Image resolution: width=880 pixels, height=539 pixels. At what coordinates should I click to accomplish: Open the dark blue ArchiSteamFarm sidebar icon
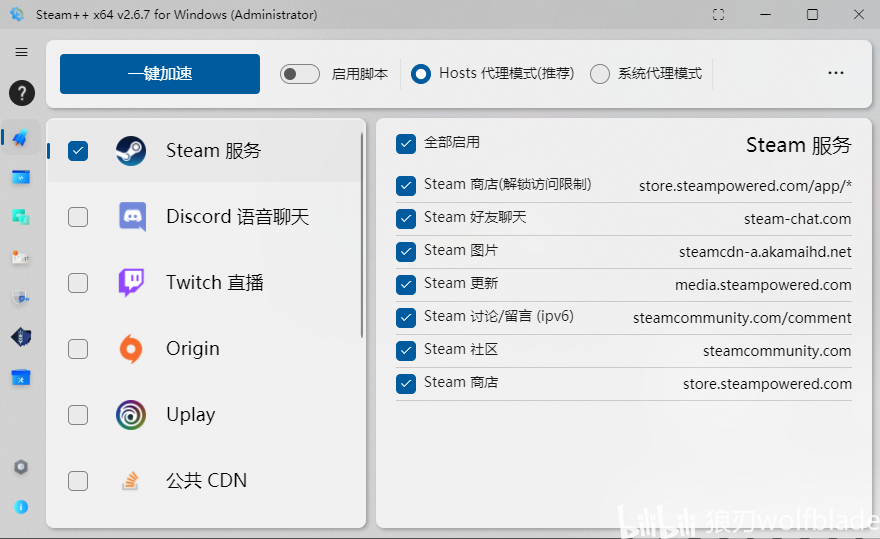(x=21, y=337)
